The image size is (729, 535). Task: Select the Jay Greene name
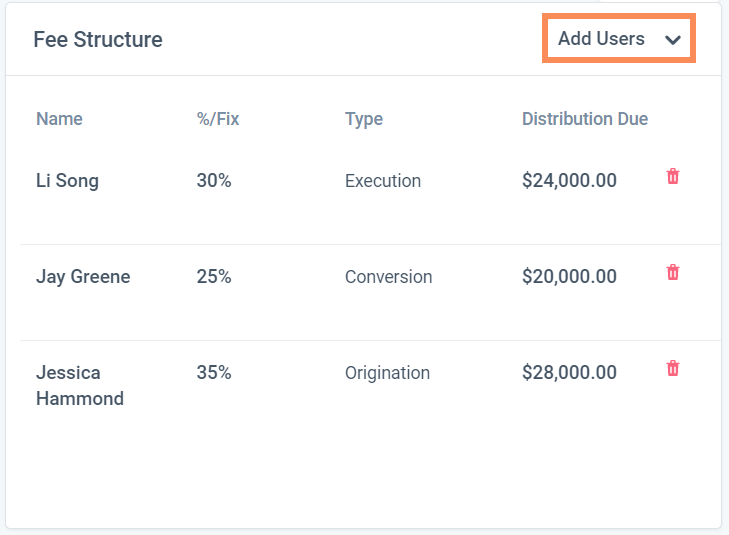point(83,277)
